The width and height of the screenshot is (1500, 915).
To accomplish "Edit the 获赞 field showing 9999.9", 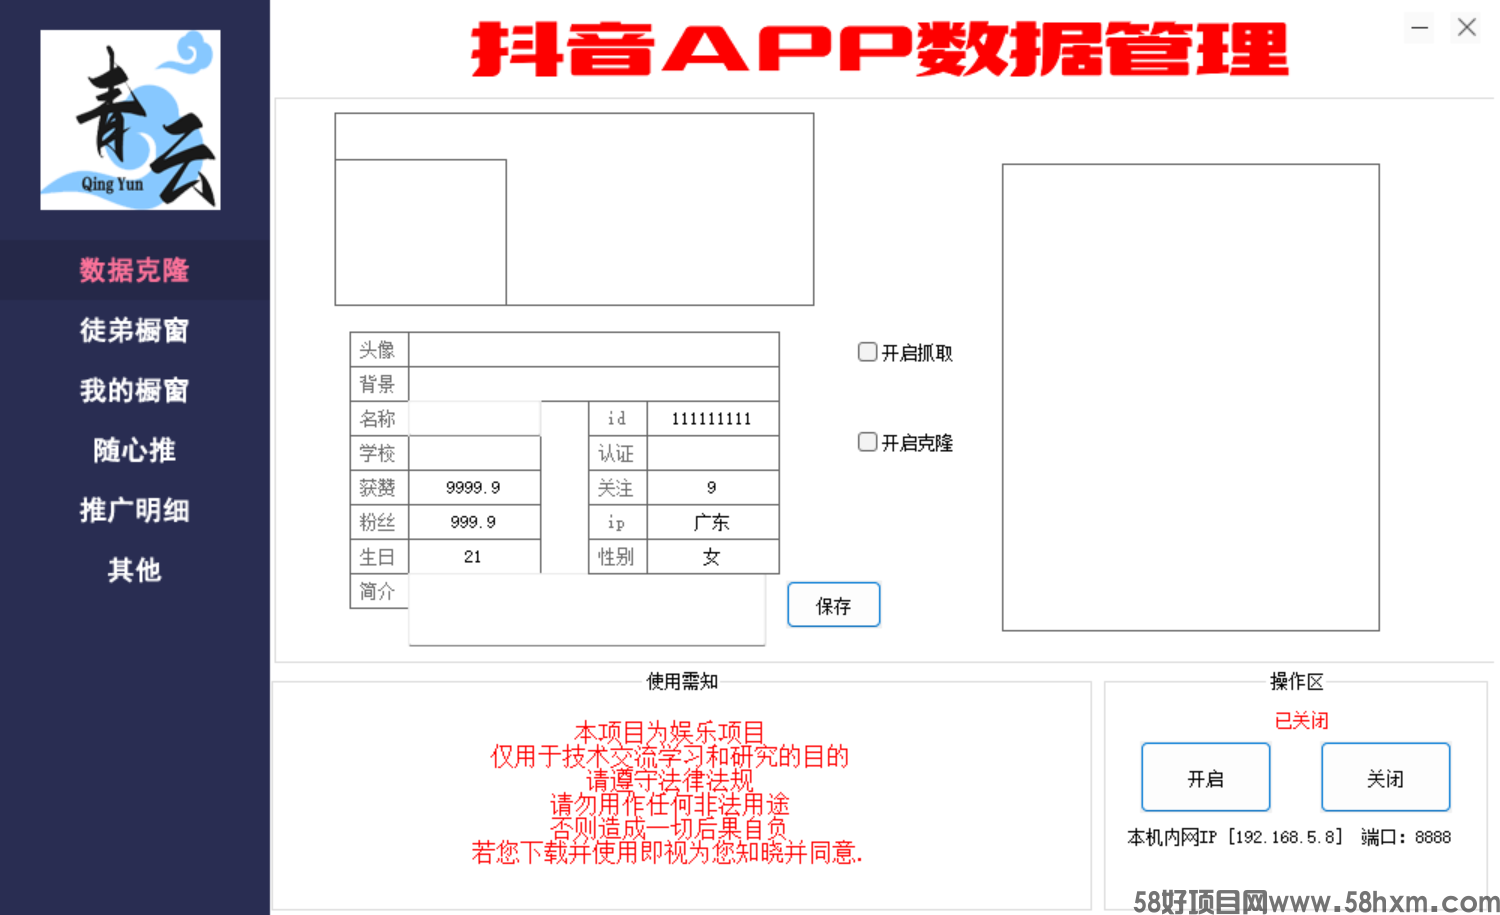I will (475, 488).
